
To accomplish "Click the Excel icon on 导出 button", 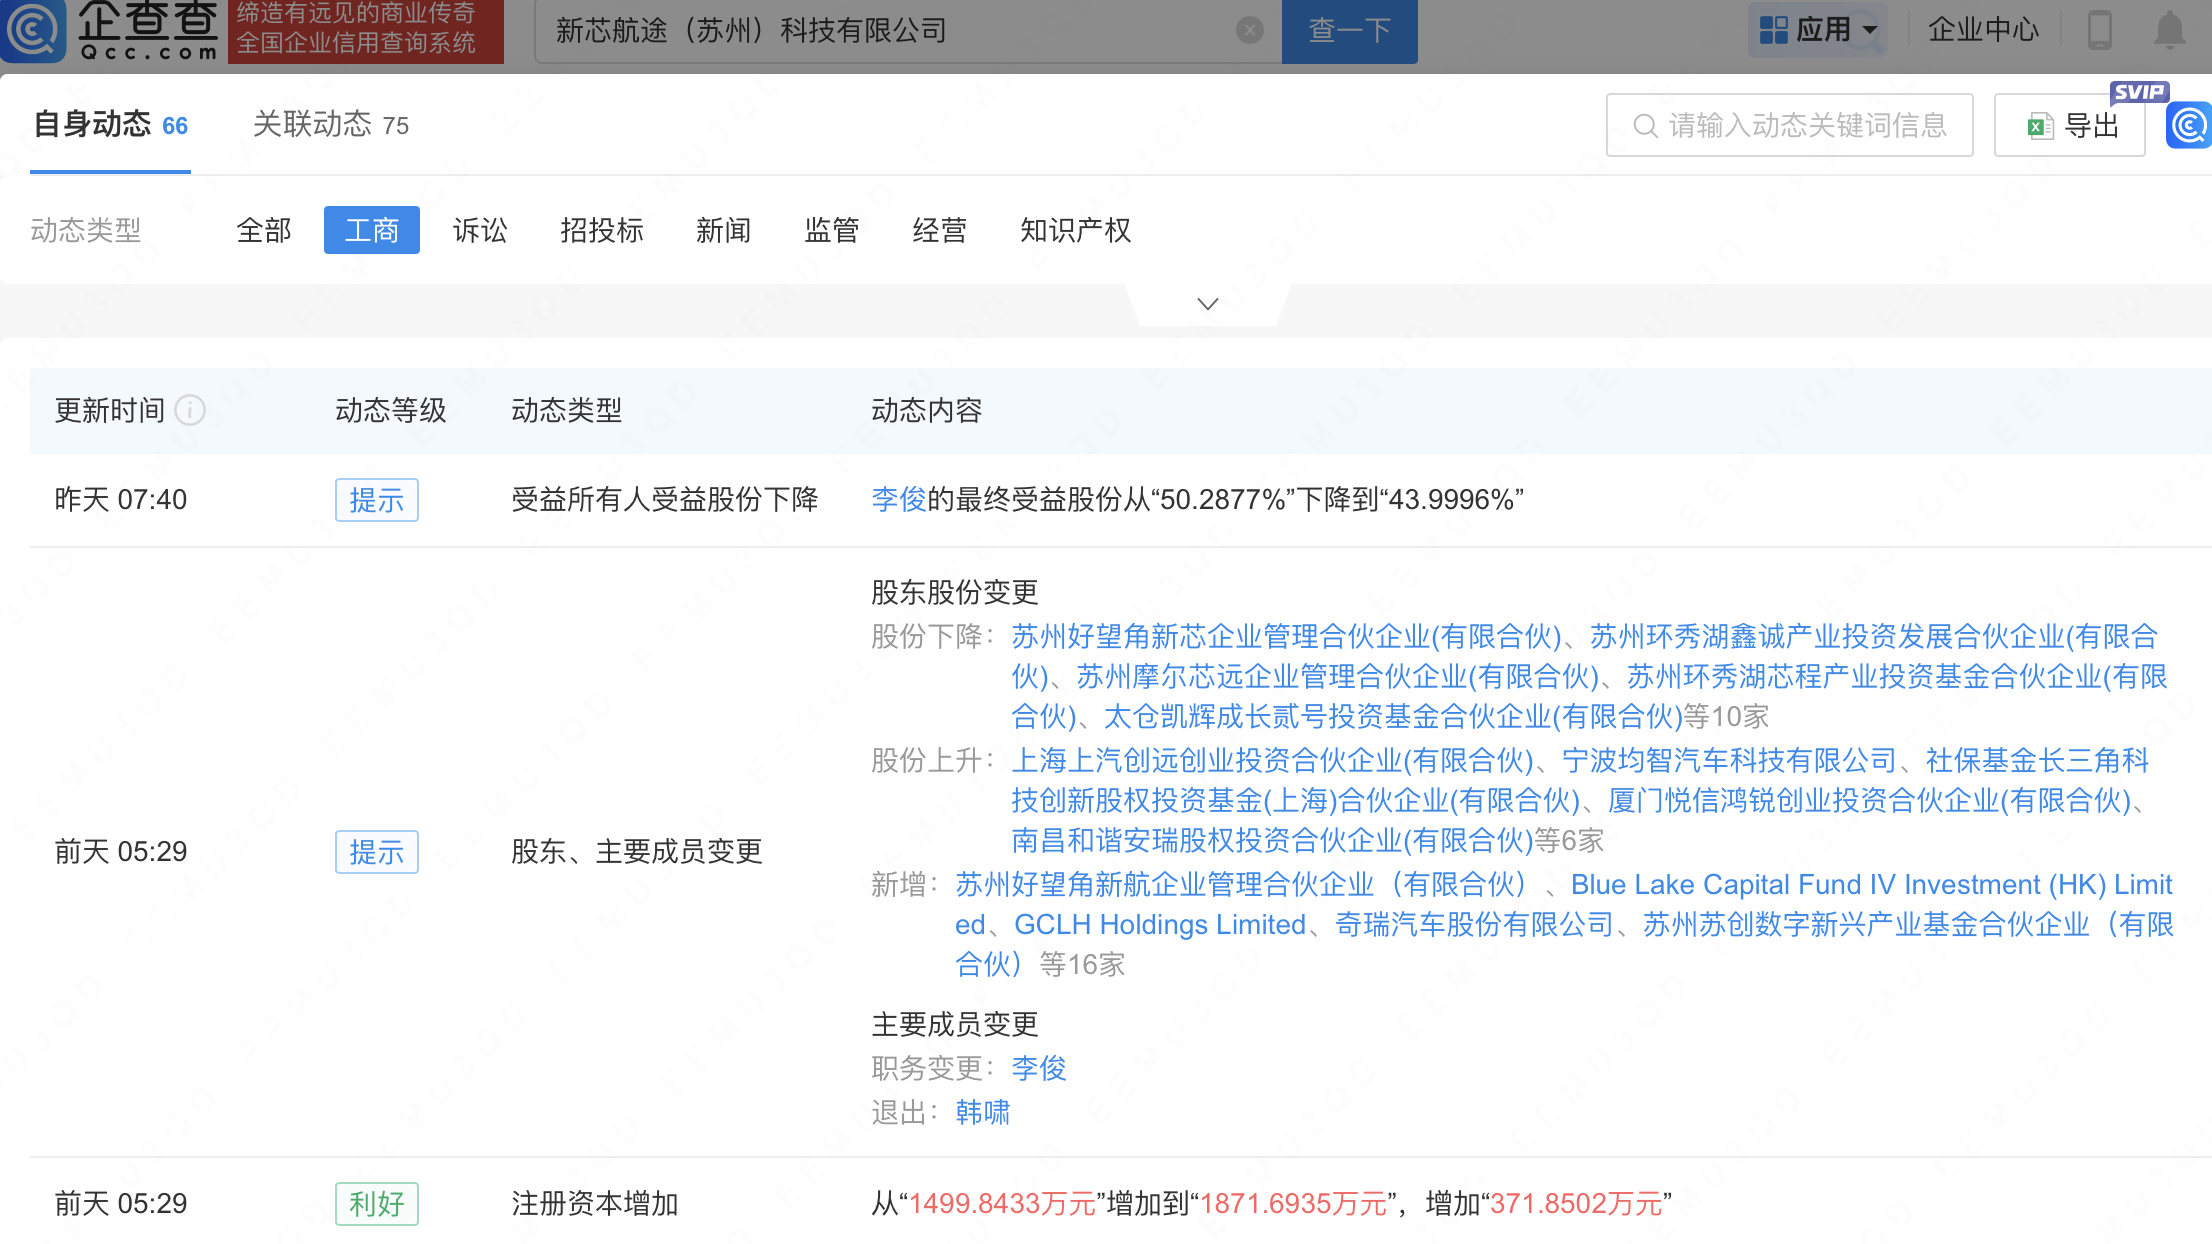I will pyautogui.click(x=2038, y=126).
